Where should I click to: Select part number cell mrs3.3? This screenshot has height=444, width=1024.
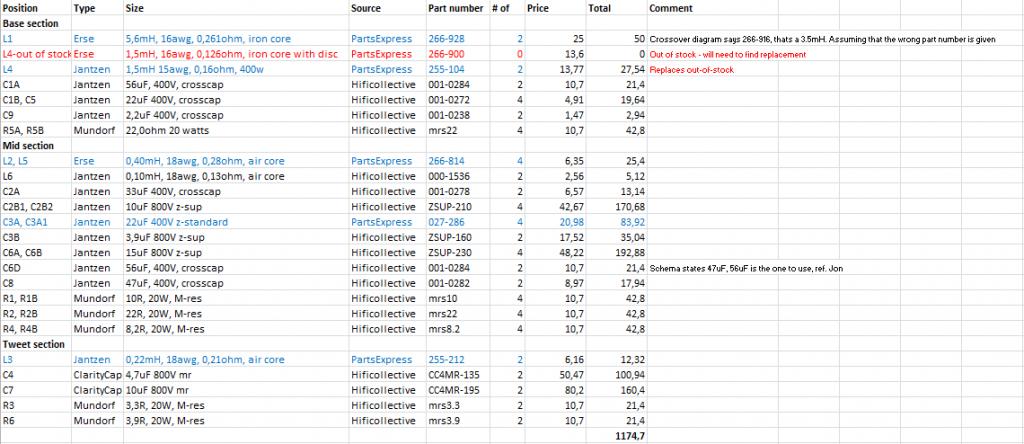(456, 405)
